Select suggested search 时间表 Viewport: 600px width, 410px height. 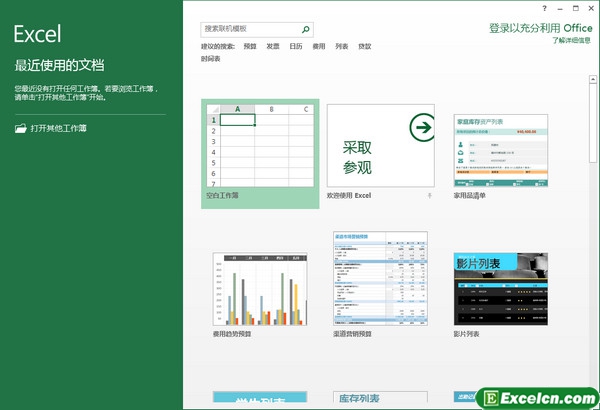click(210, 59)
